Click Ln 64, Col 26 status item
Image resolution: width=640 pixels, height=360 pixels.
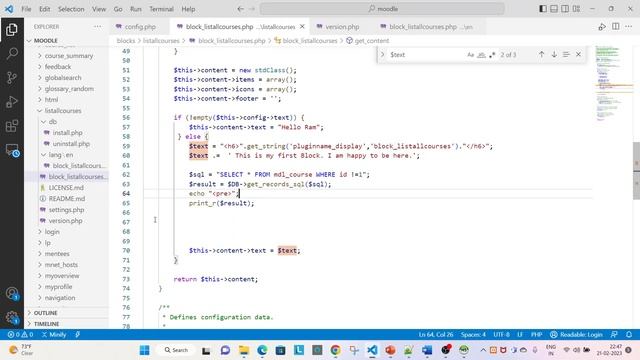tap(436, 334)
